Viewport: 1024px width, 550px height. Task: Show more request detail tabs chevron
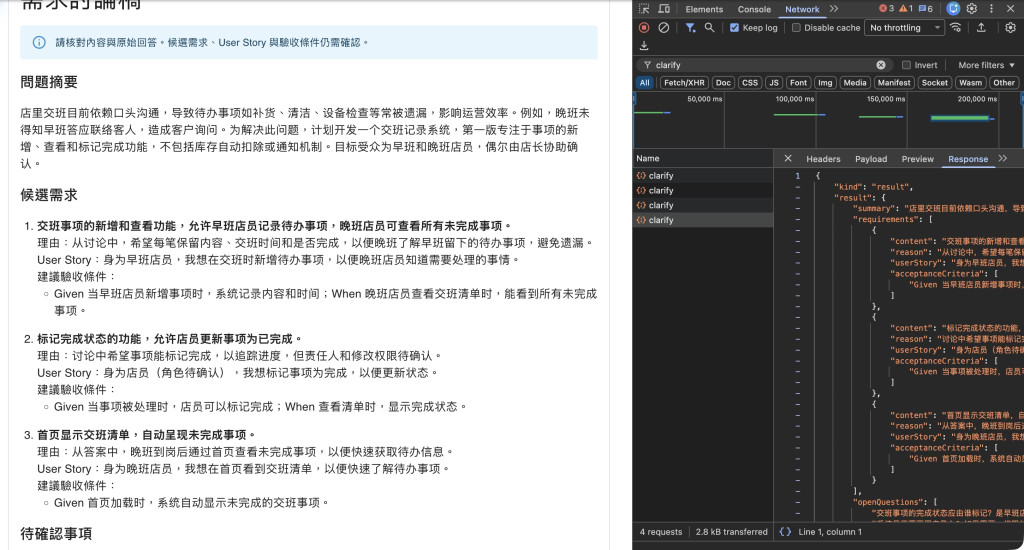[x=1002, y=159]
